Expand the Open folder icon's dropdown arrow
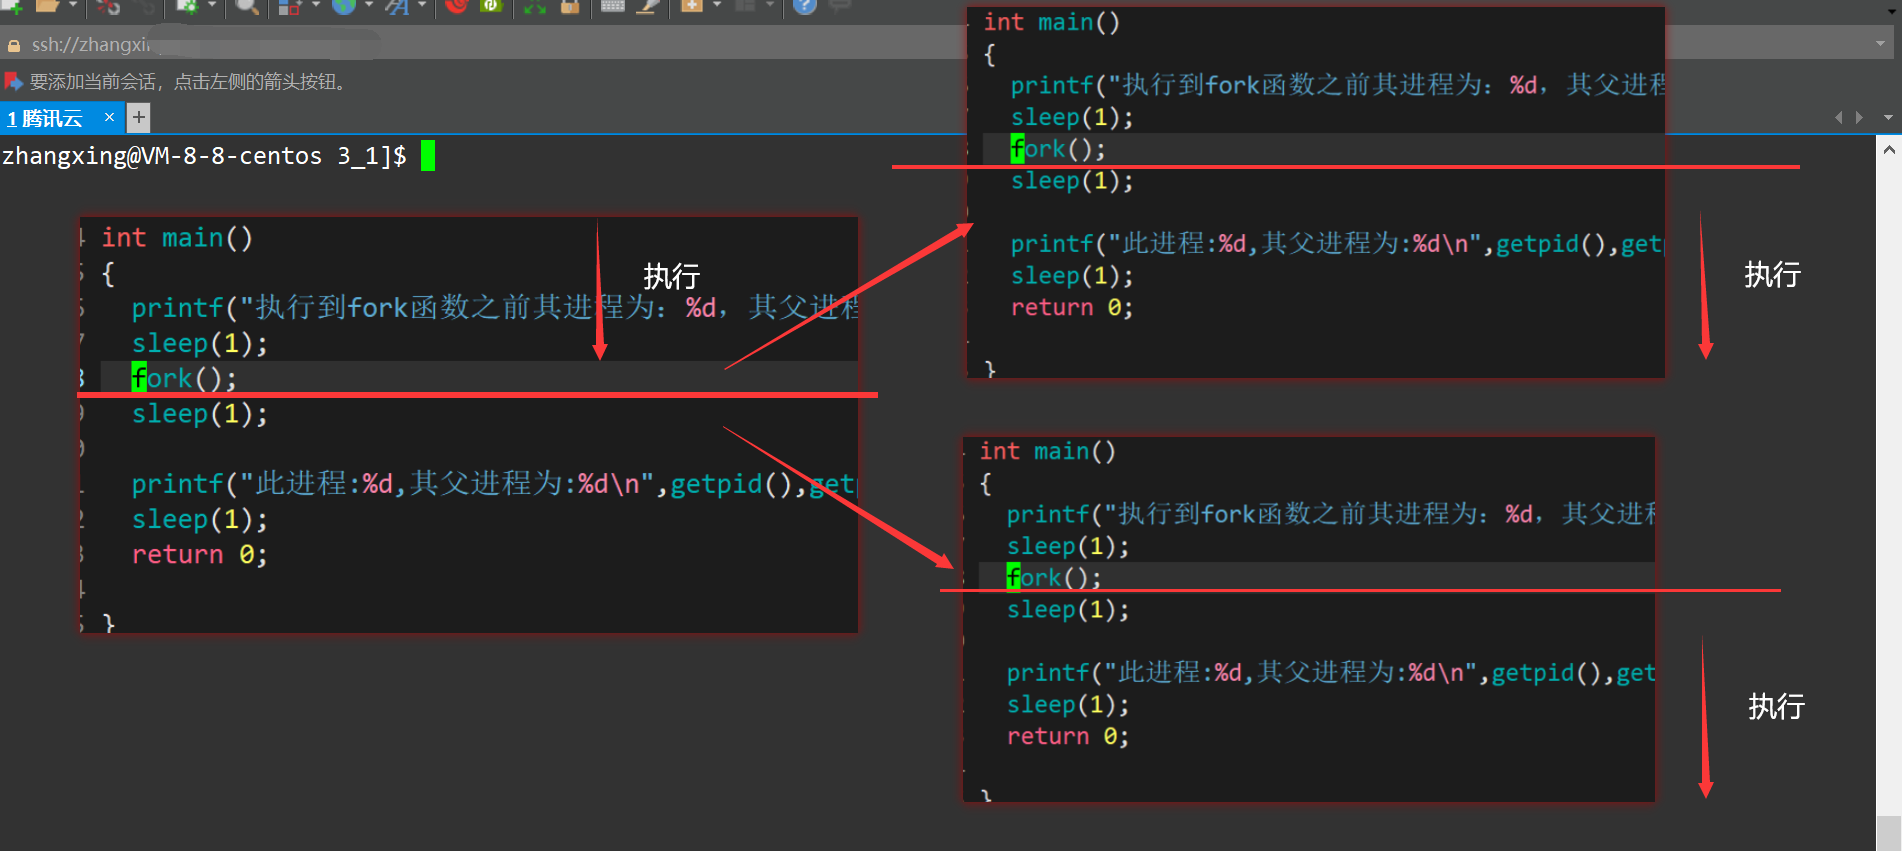1902x851 pixels. 73,5
